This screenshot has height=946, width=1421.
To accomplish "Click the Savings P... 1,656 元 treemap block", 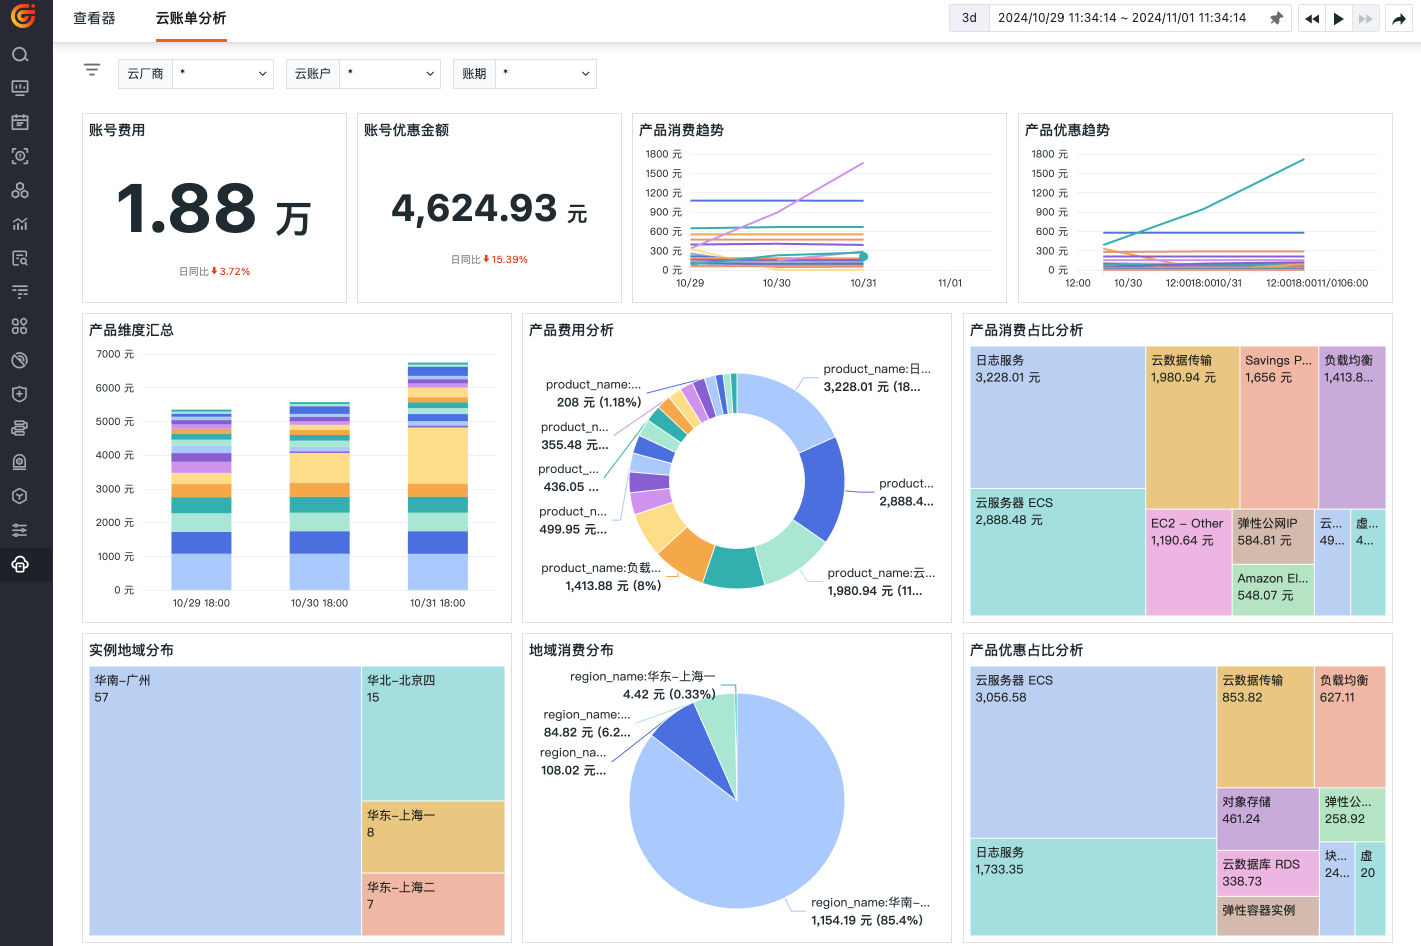I will click(x=1279, y=428).
